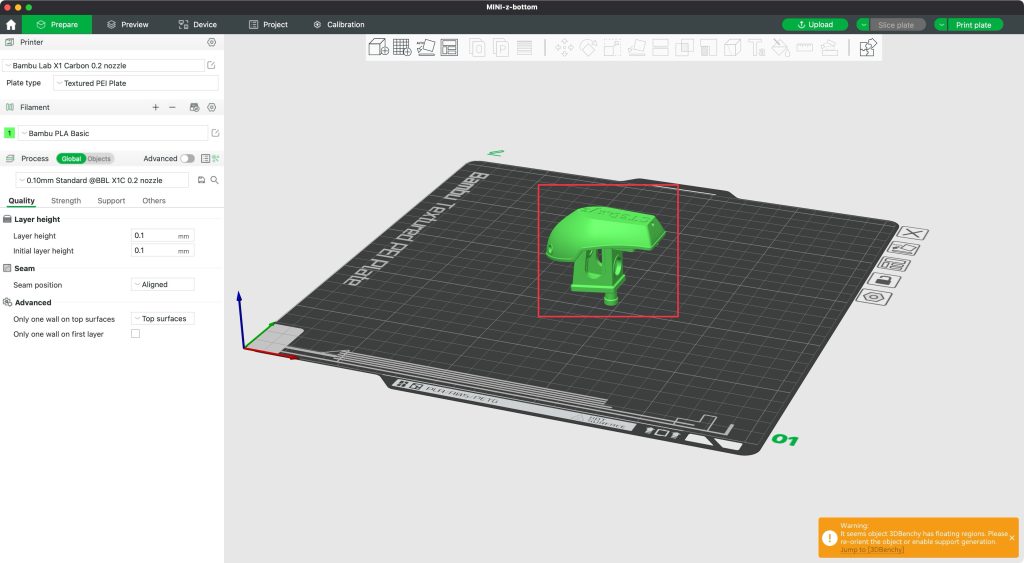Click the green filament 1 color swatch
The width and height of the screenshot is (1024, 563).
click(9, 133)
